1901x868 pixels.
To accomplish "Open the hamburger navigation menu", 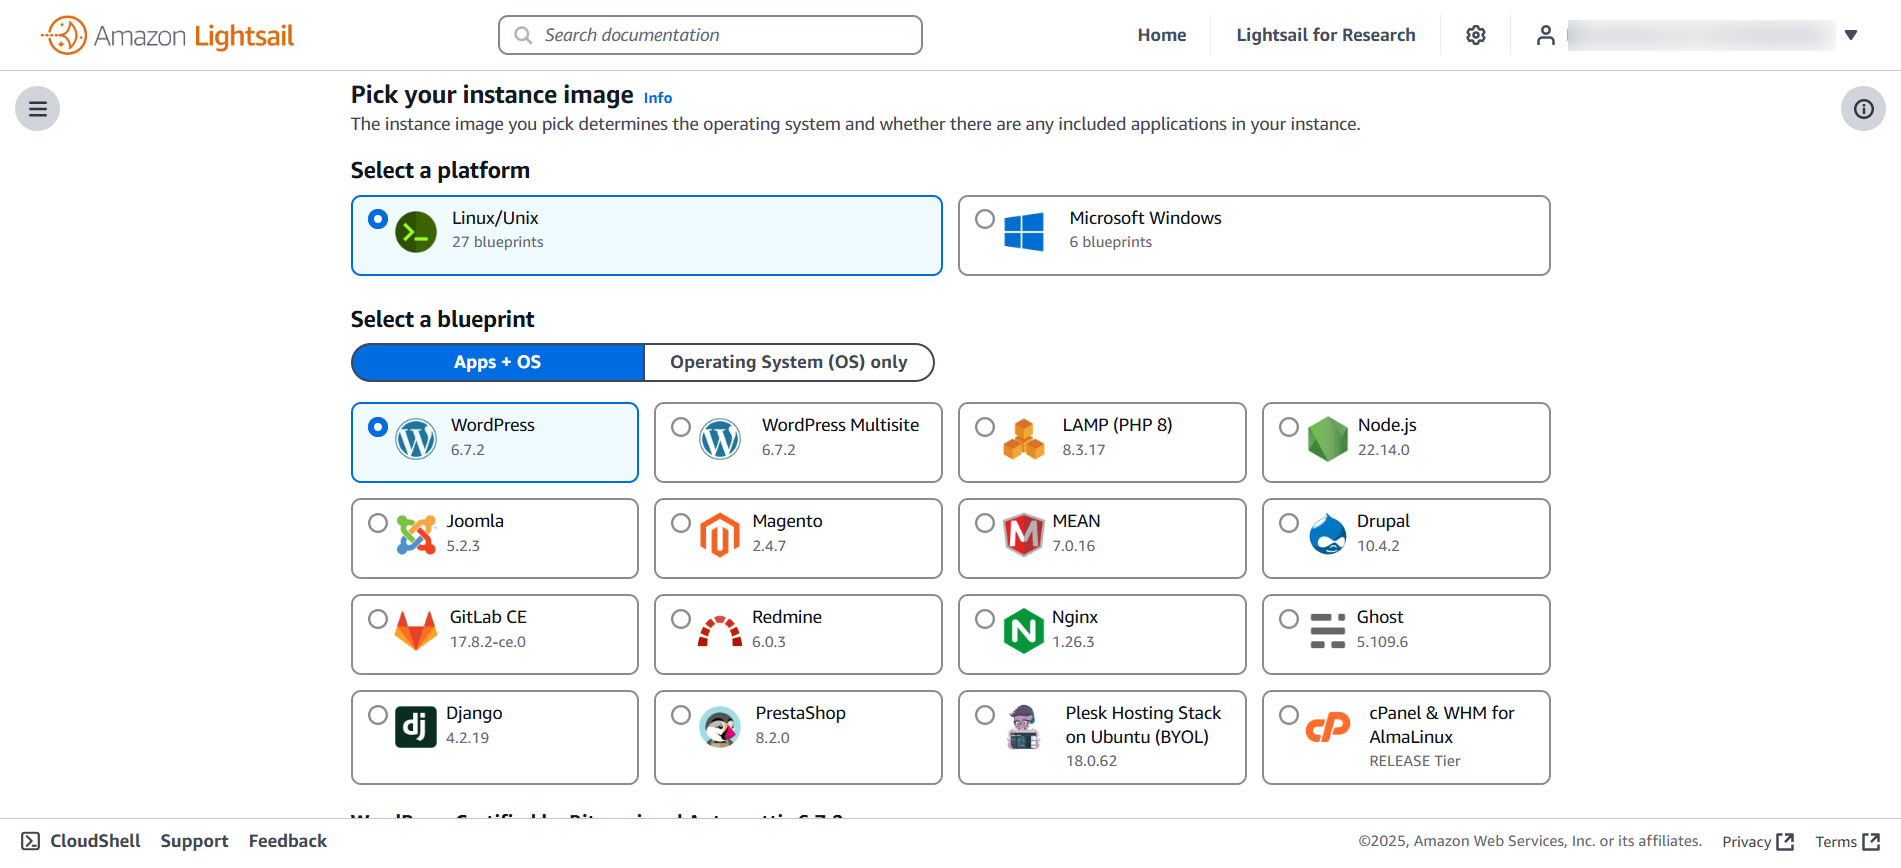I will (38, 109).
